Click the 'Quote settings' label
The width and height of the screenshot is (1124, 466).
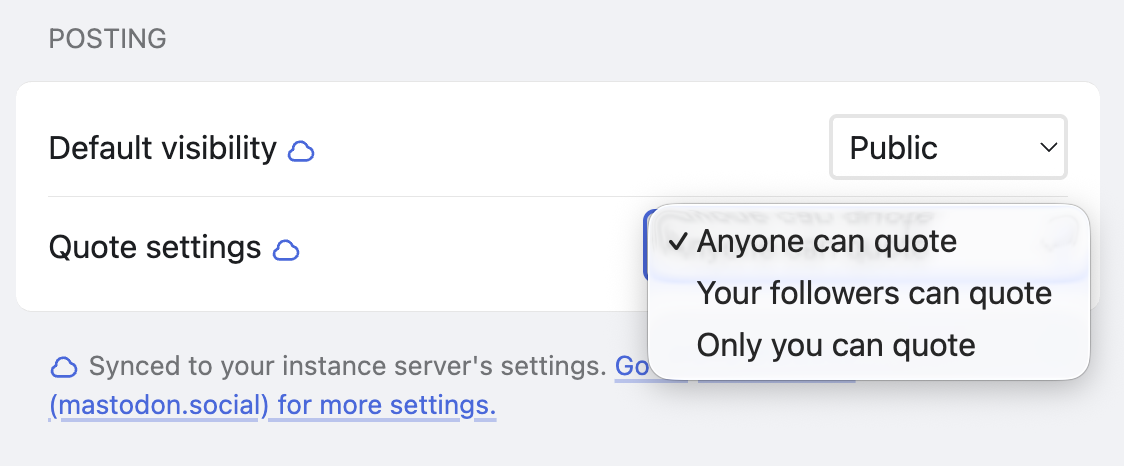[x=154, y=247]
